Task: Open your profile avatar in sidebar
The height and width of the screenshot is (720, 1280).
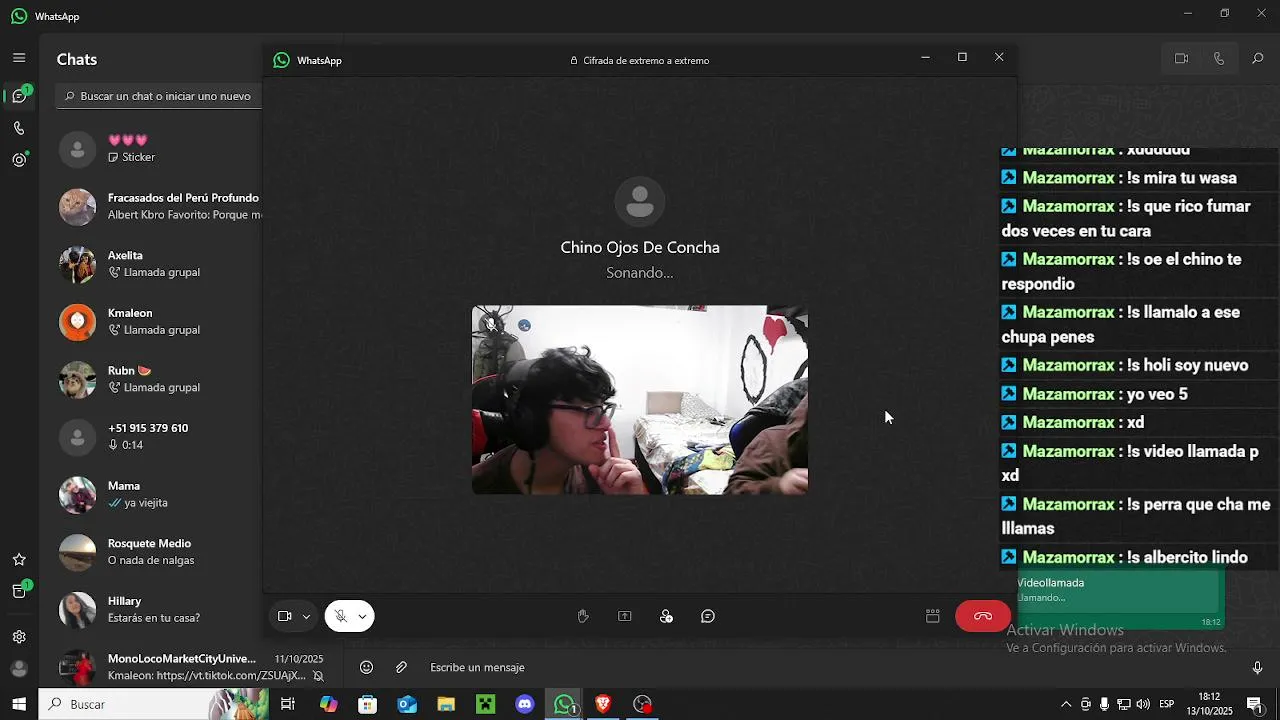Action: pyautogui.click(x=19, y=668)
